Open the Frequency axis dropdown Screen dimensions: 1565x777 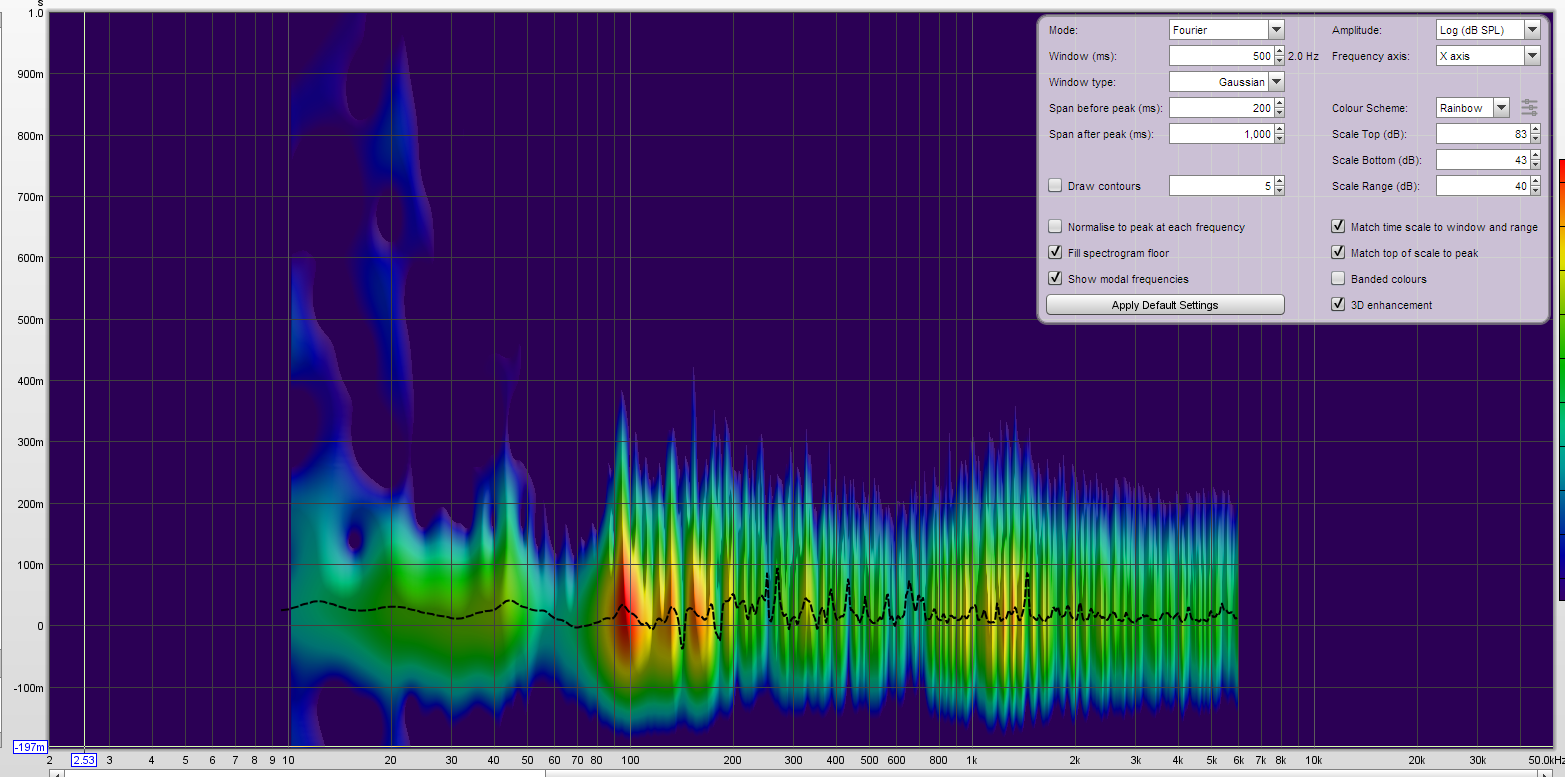[1532, 56]
